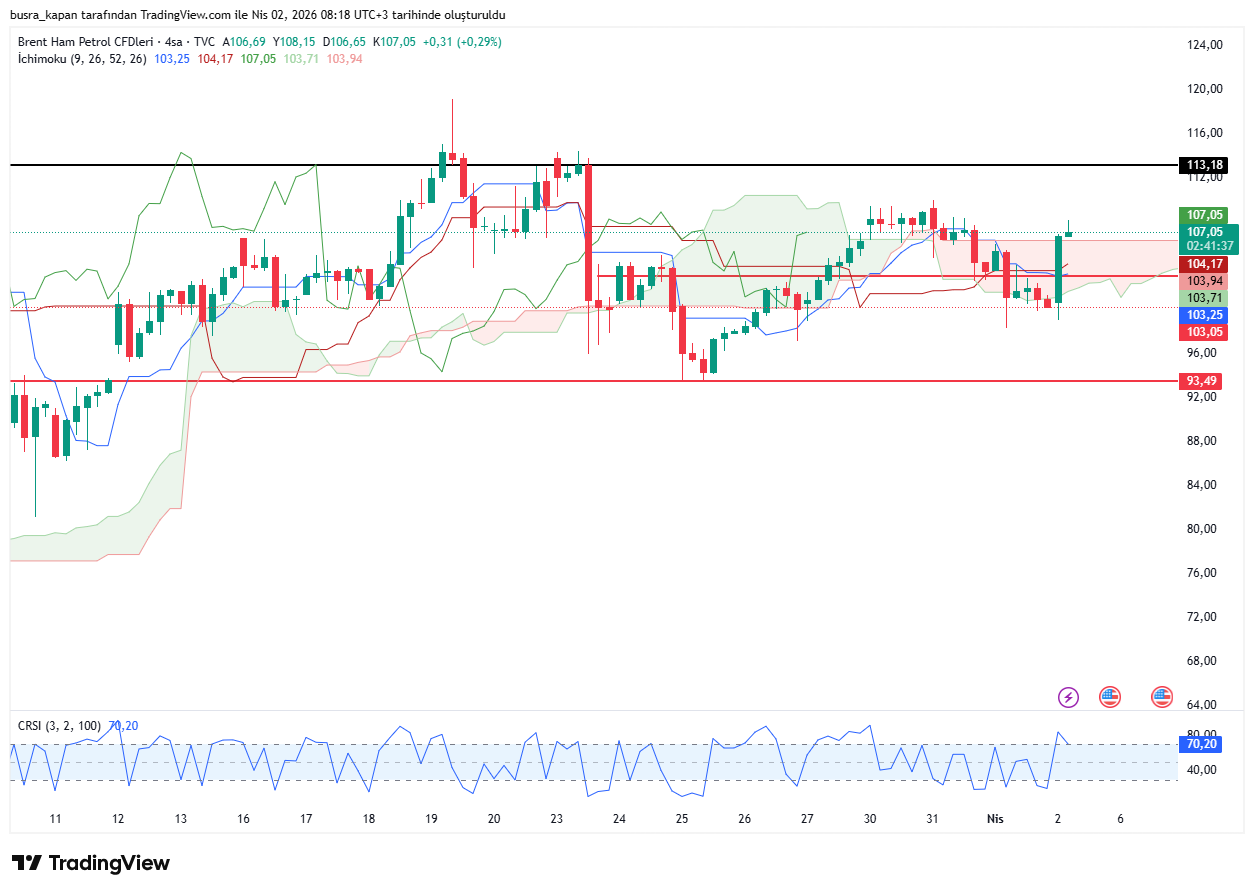Open the Brent Ham Petrol CFDleri symbol title
The width and height of the screenshot is (1254, 893).
pyautogui.click(x=88, y=42)
